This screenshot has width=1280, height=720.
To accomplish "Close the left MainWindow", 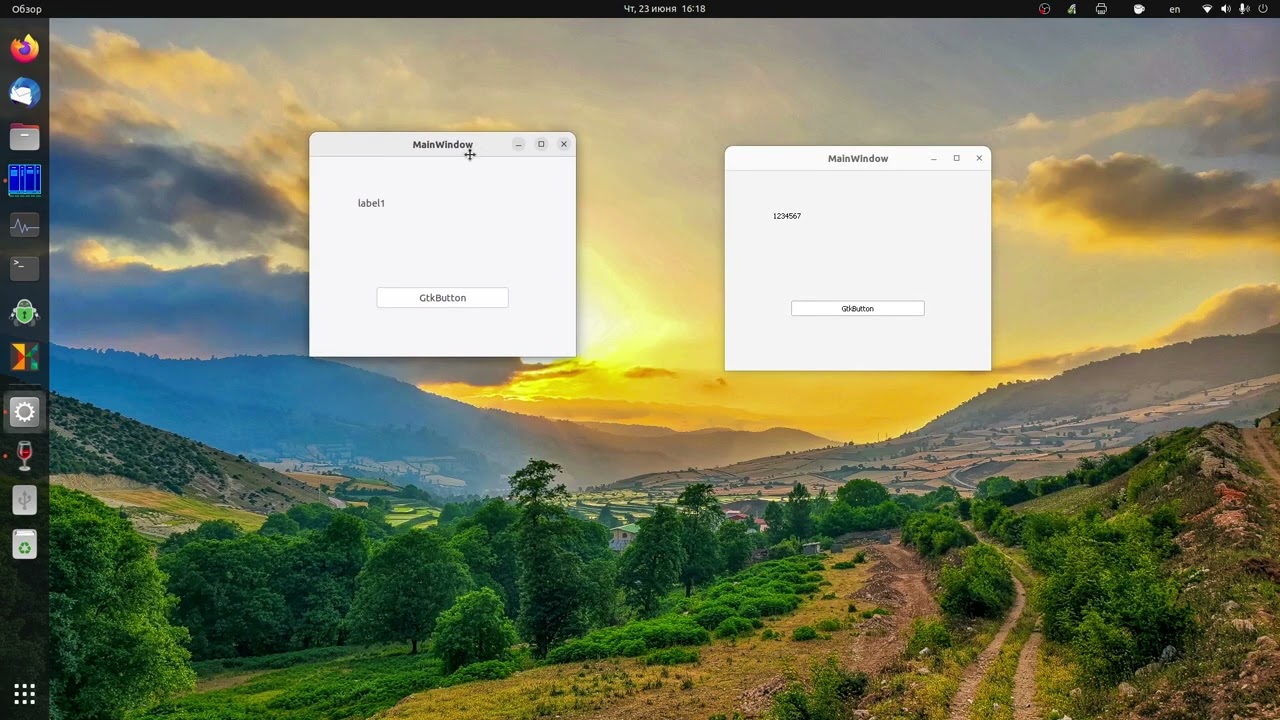I will [x=564, y=144].
